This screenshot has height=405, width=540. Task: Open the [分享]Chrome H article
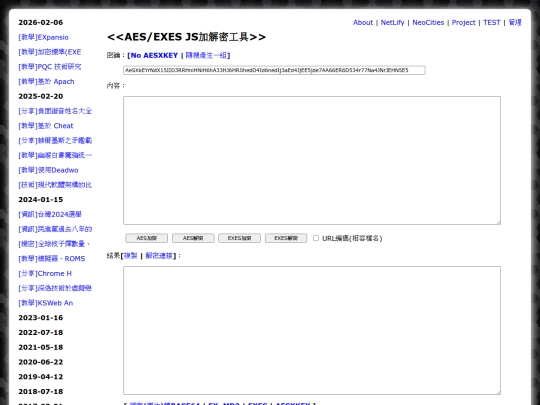click(x=45, y=273)
